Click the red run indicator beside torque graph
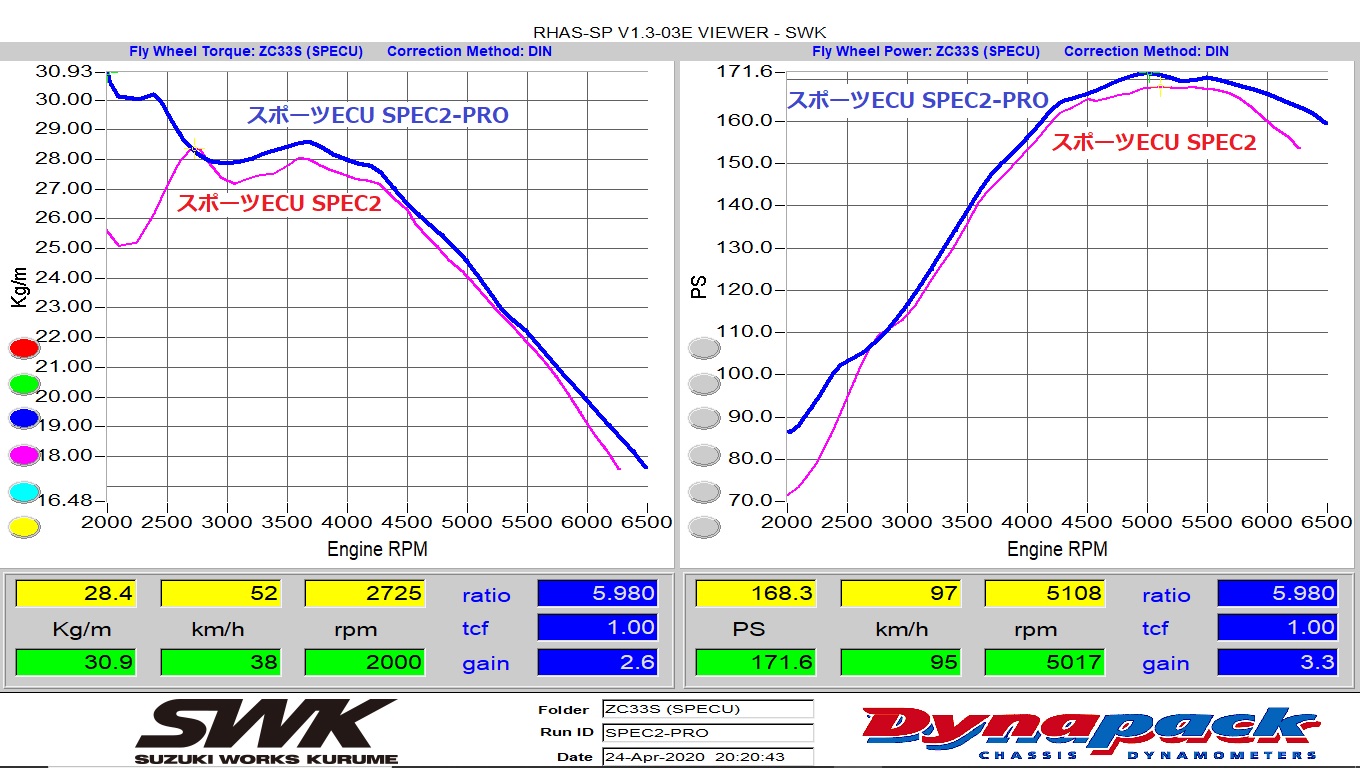This screenshot has width=1360, height=768. click(x=24, y=348)
